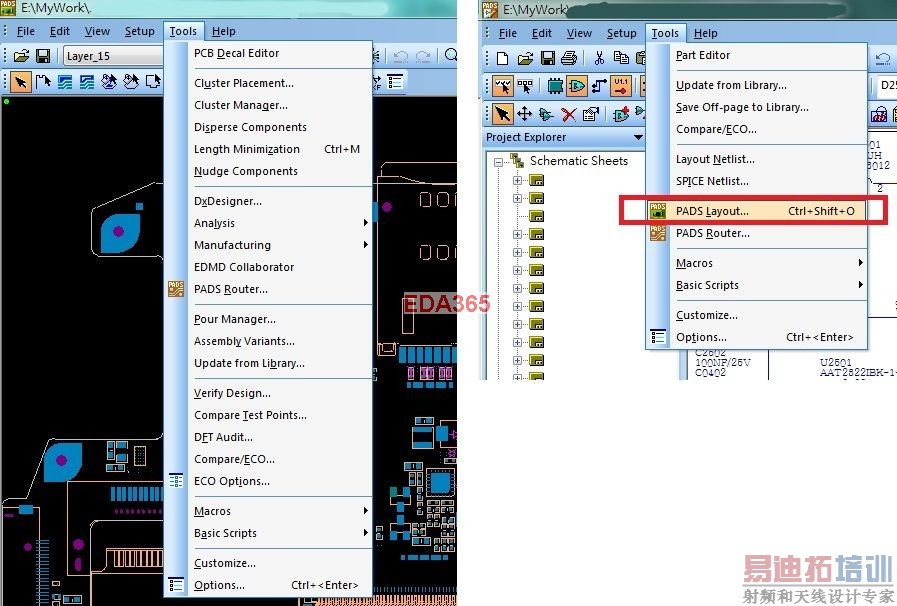The image size is (897, 606).
Task: Collapse the Schematic Sheets tree node
Action: pos(498,162)
